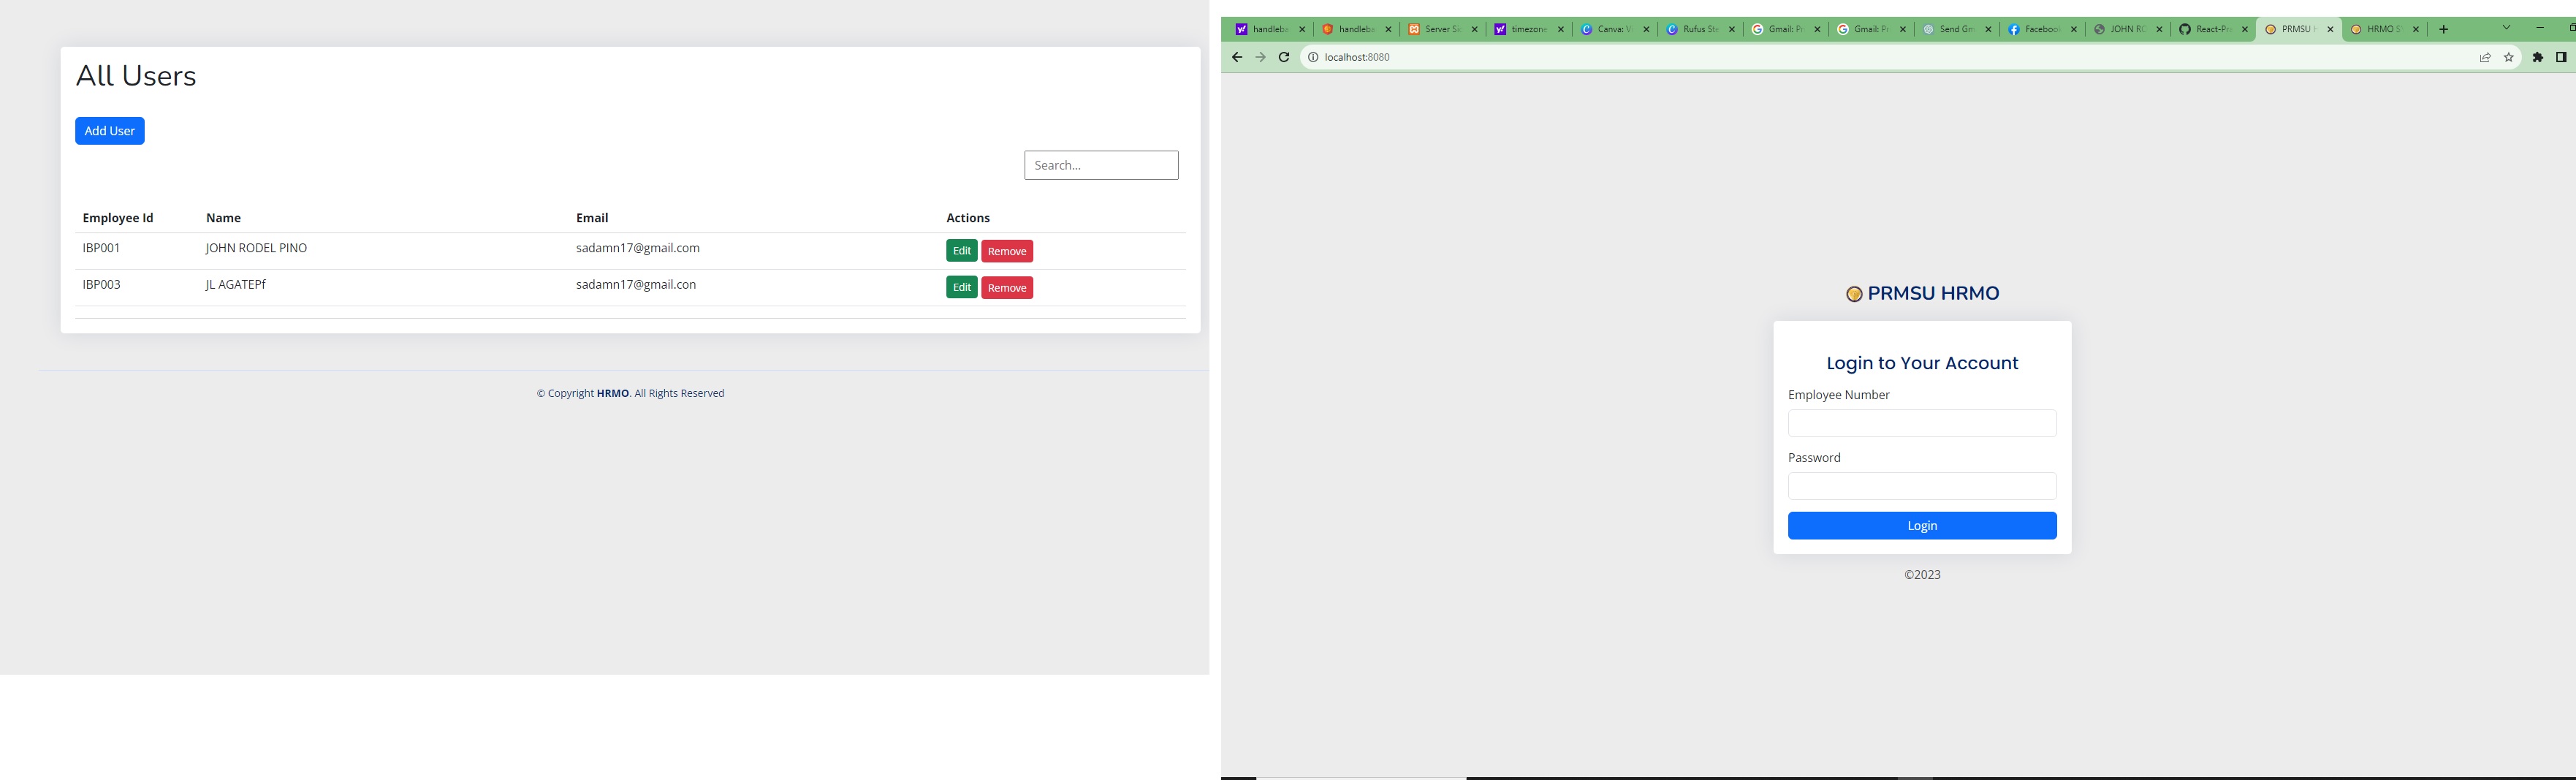This screenshot has width=2576, height=780.
Task: Toggle the browser side panel icon
Action: (x=2561, y=58)
